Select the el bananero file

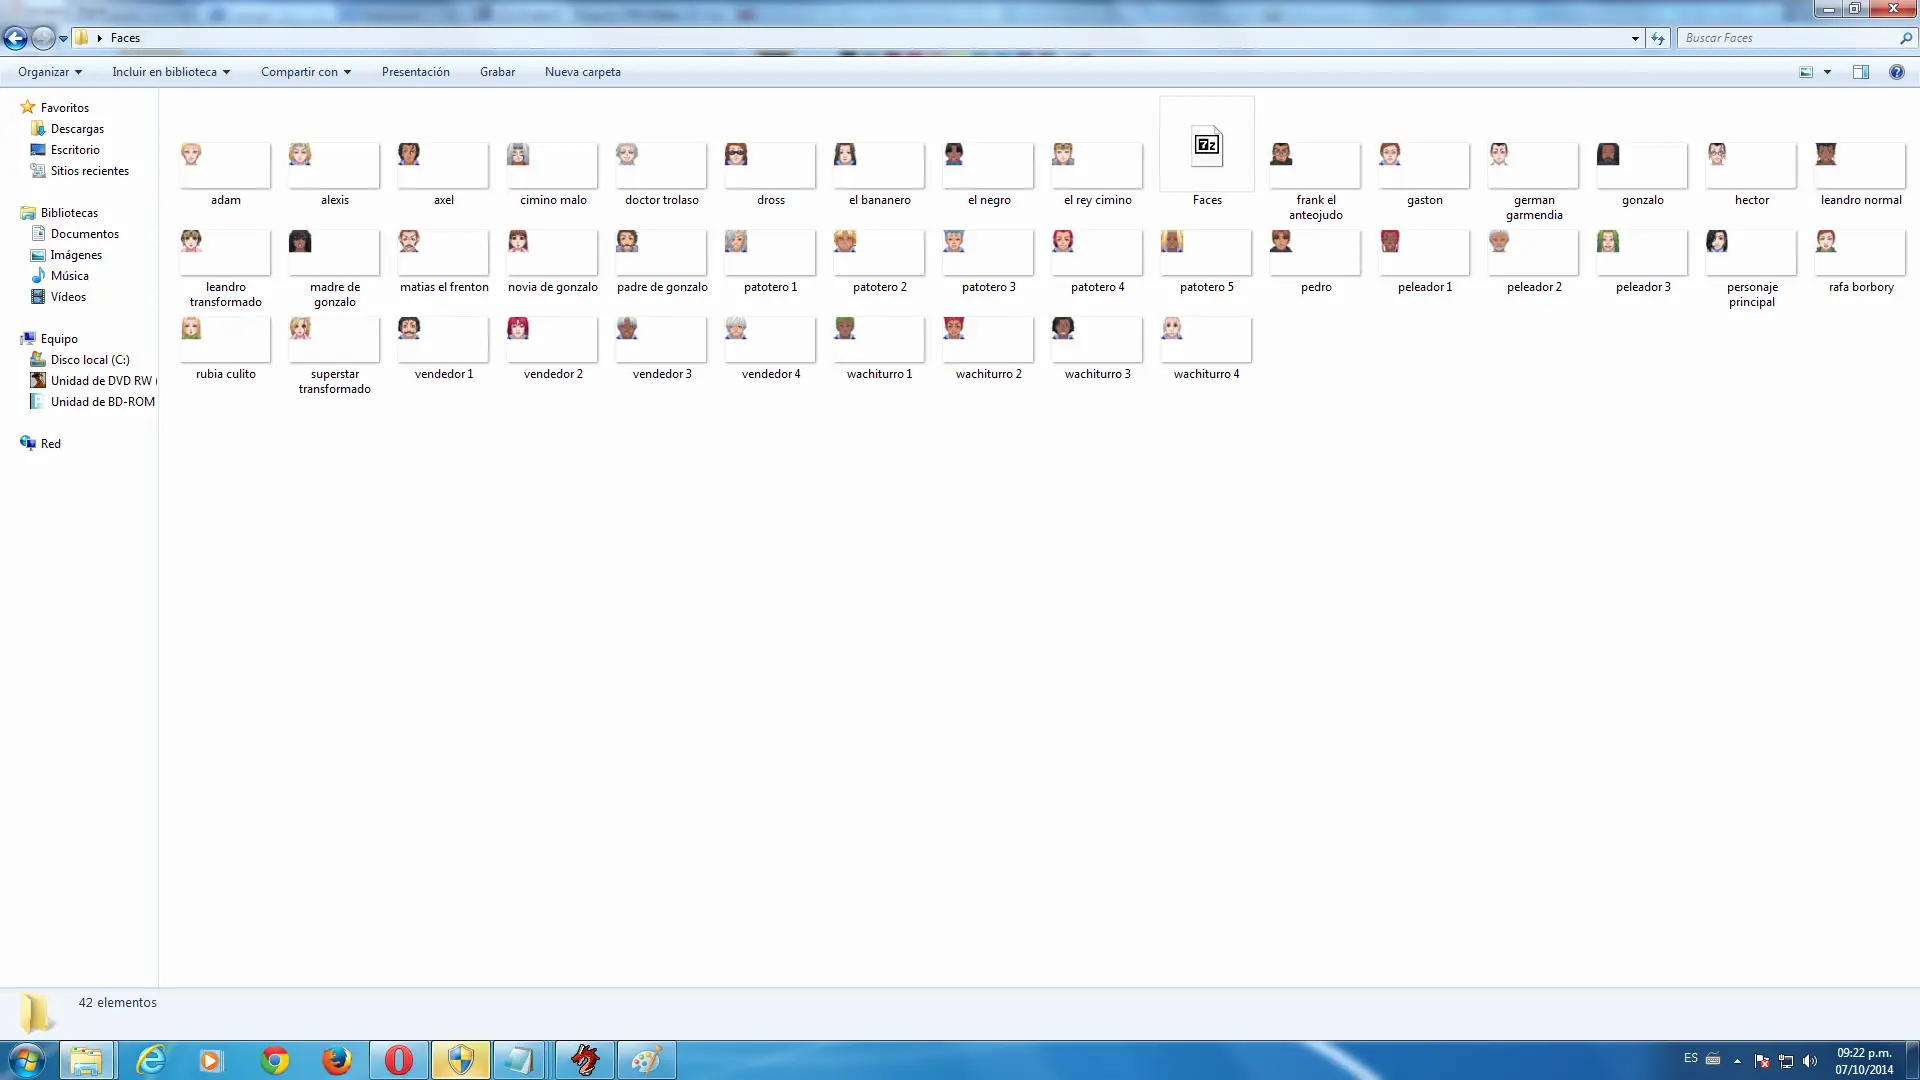point(880,166)
